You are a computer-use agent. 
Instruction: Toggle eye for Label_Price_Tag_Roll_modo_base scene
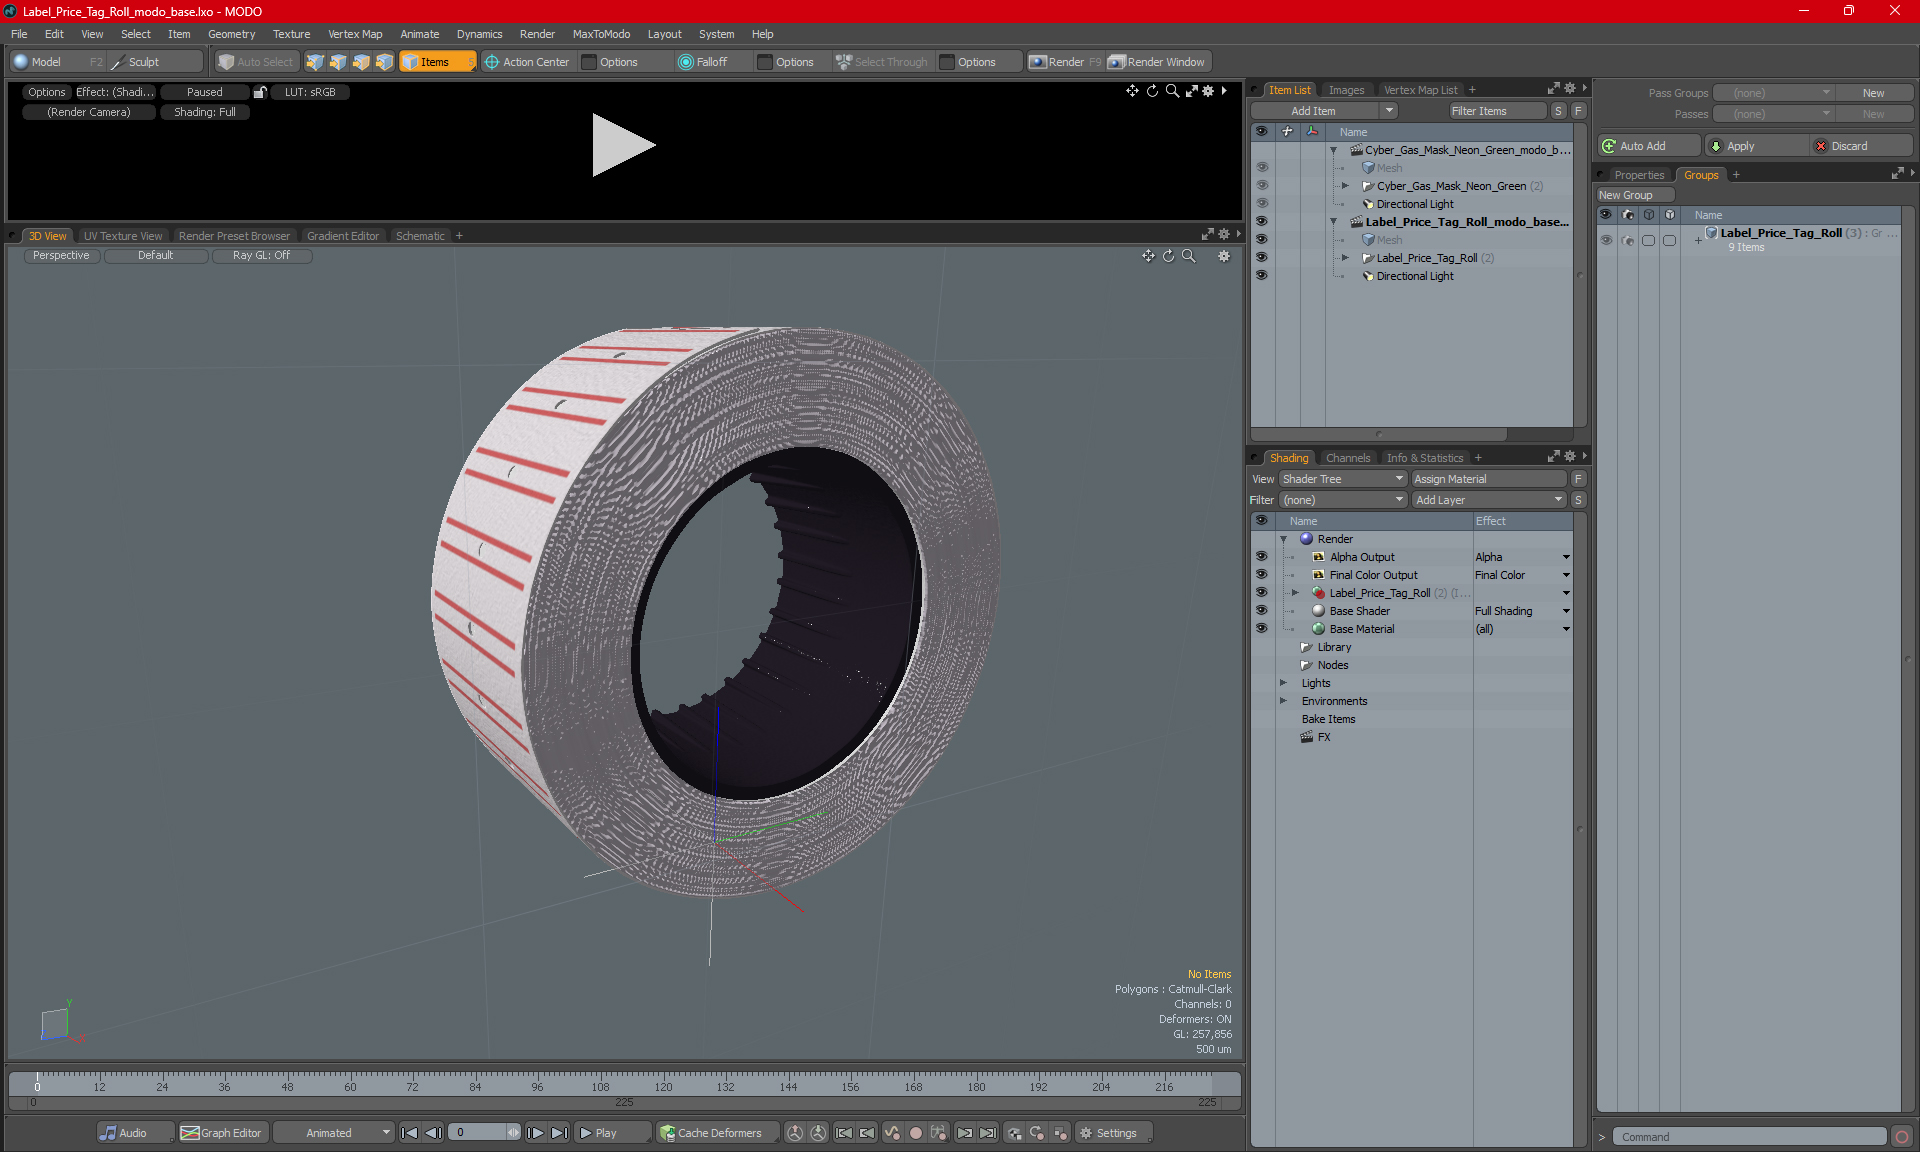(x=1261, y=222)
